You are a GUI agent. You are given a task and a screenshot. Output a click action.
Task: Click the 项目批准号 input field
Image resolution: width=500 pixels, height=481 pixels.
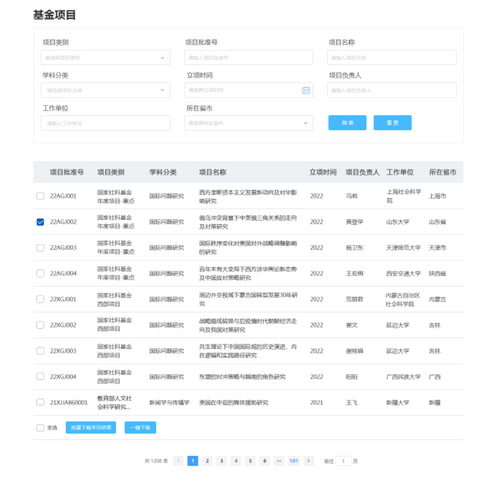click(248, 57)
